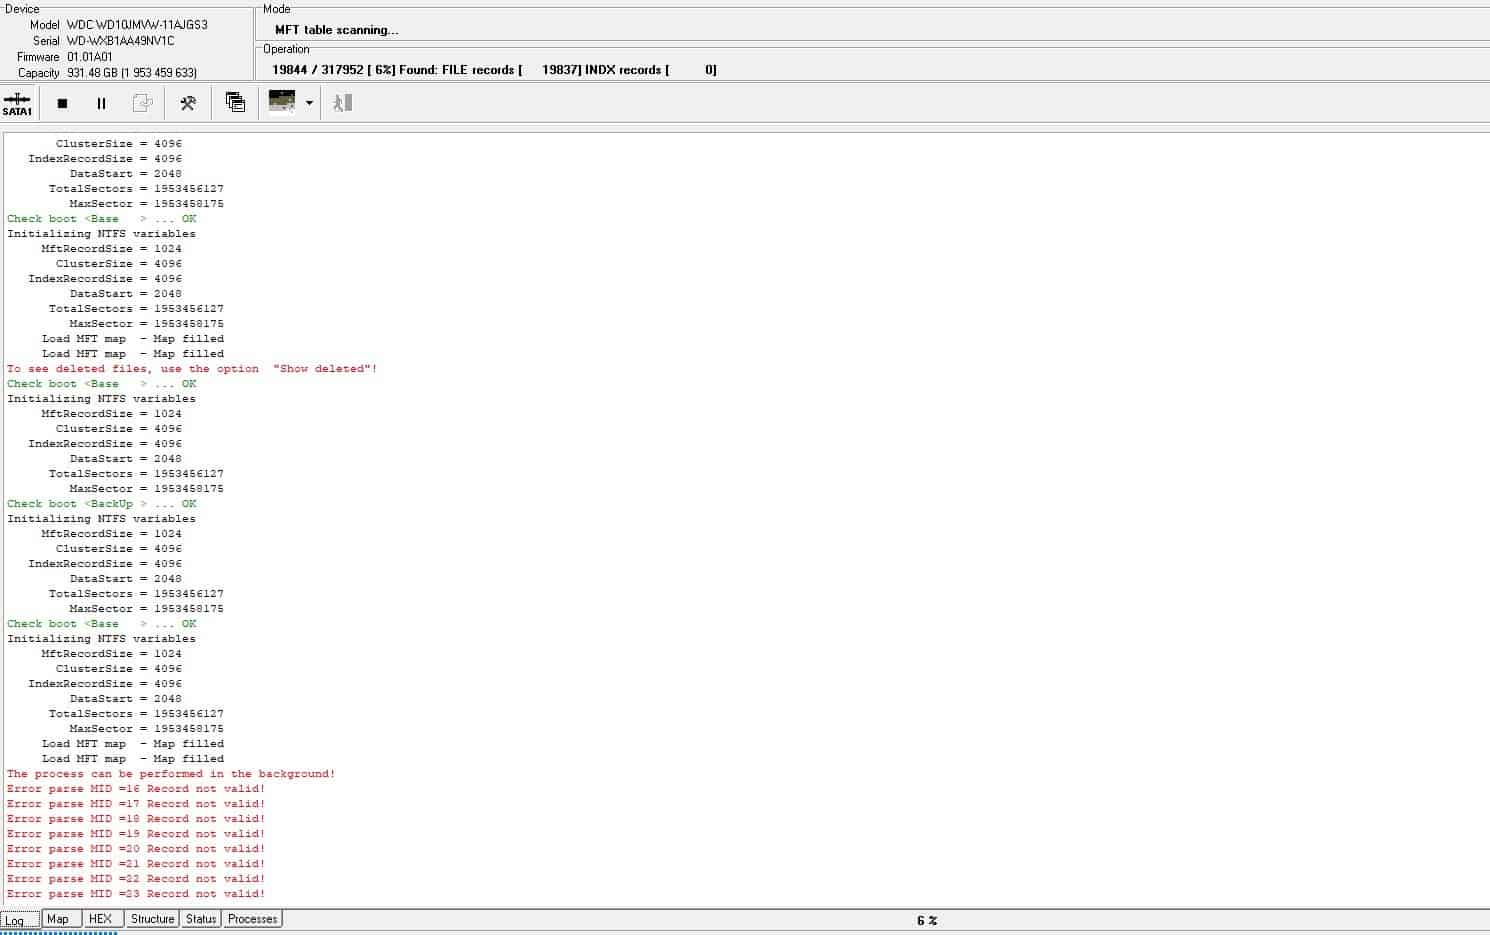Click the screenshot thumbnail toolbar icon
This screenshot has height=935, width=1490.
pyautogui.click(x=282, y=102)
